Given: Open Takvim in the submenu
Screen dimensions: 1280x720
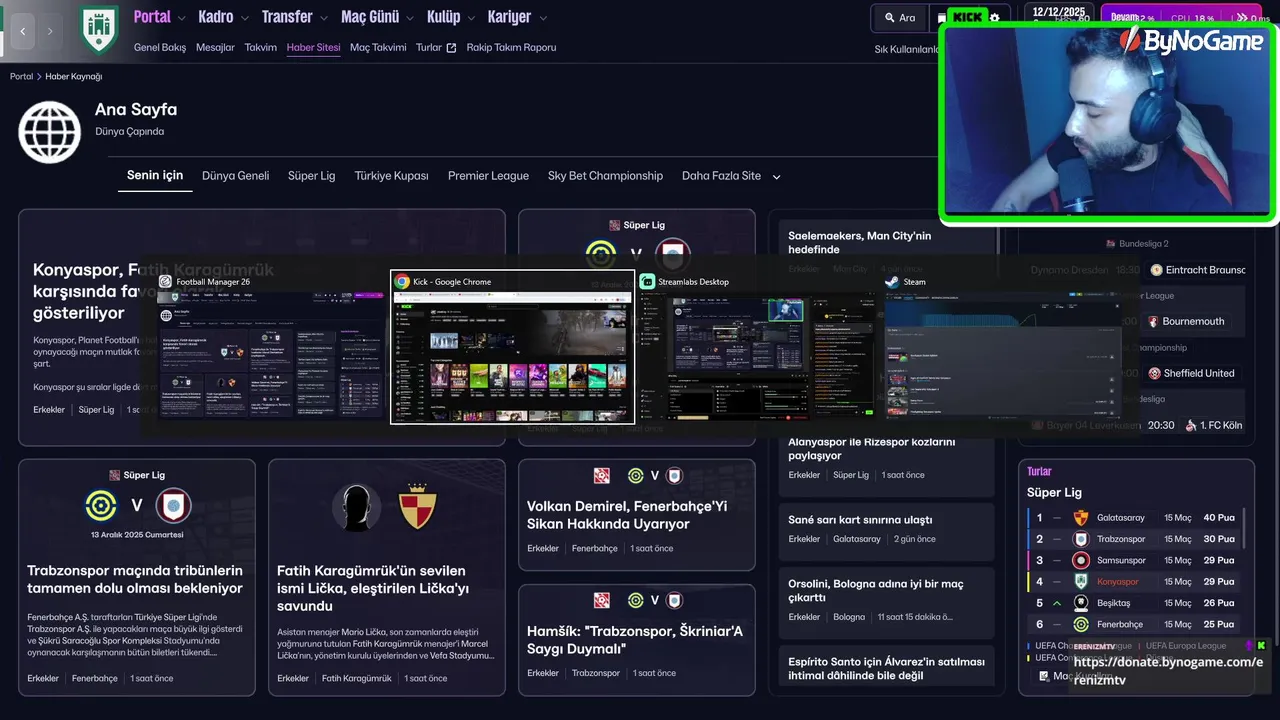Looking at the screenshot, I should click(x=261, y=48).
